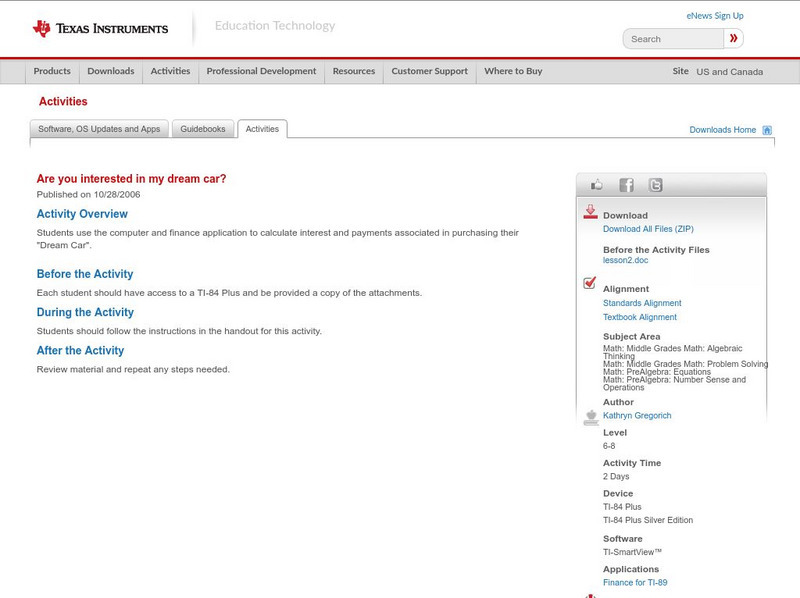Click the Downloads Home house icon

point(767,130)
